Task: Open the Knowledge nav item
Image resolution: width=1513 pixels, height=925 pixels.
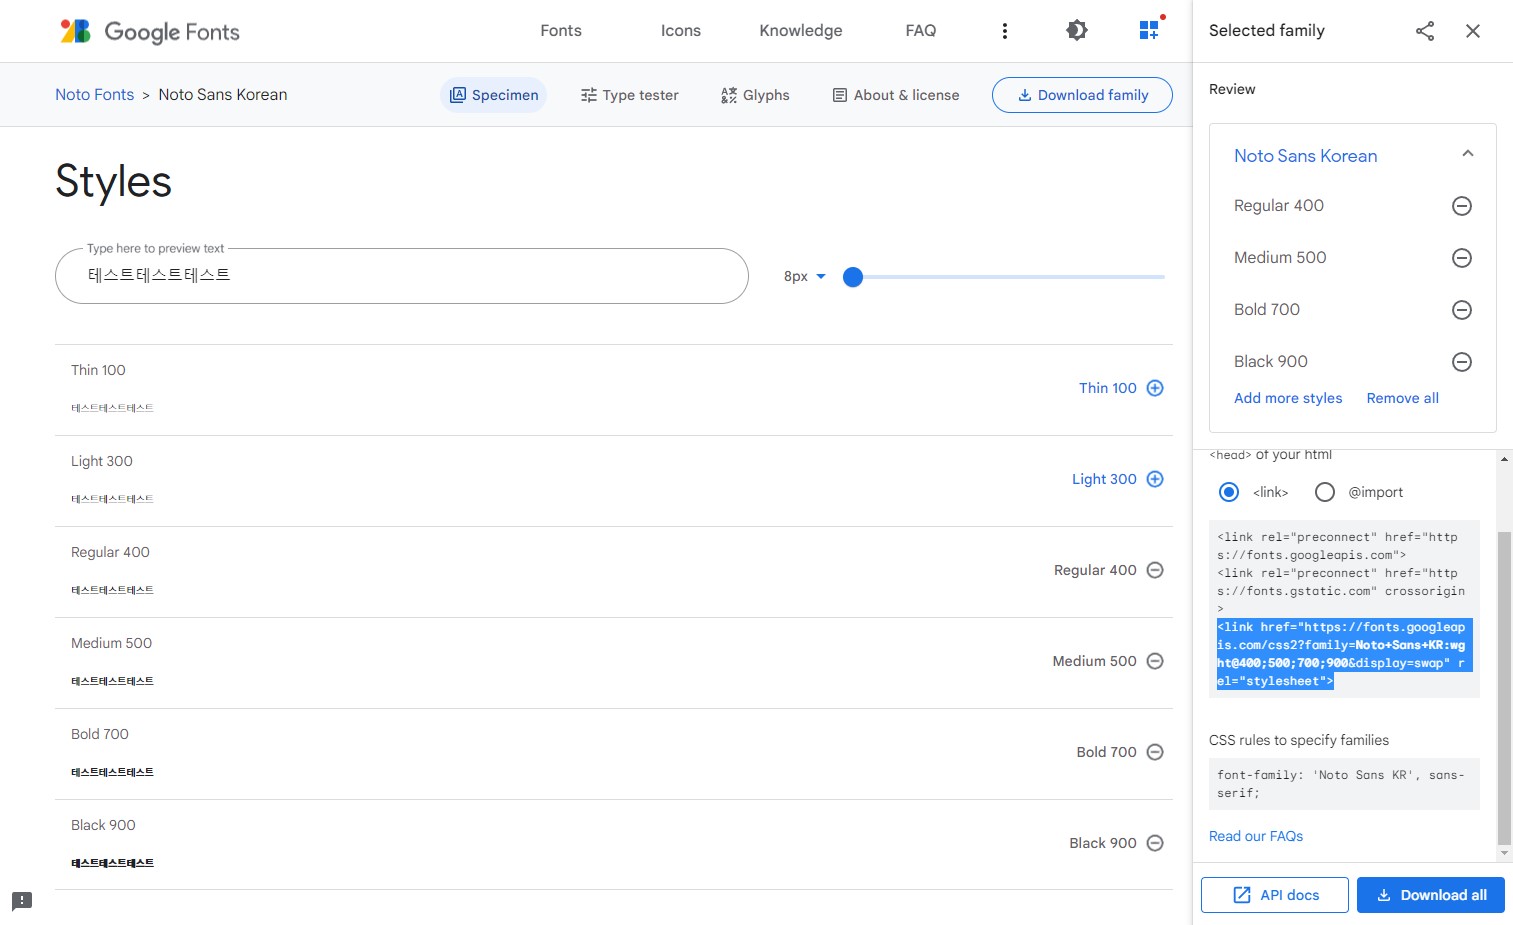Action: point(801,31)
